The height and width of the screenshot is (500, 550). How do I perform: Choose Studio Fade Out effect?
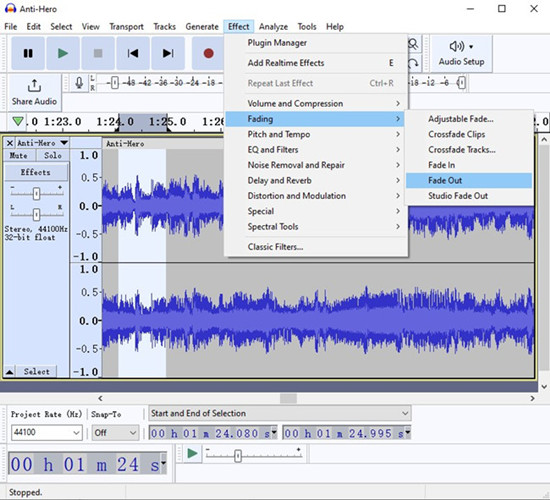coord(469,196)
